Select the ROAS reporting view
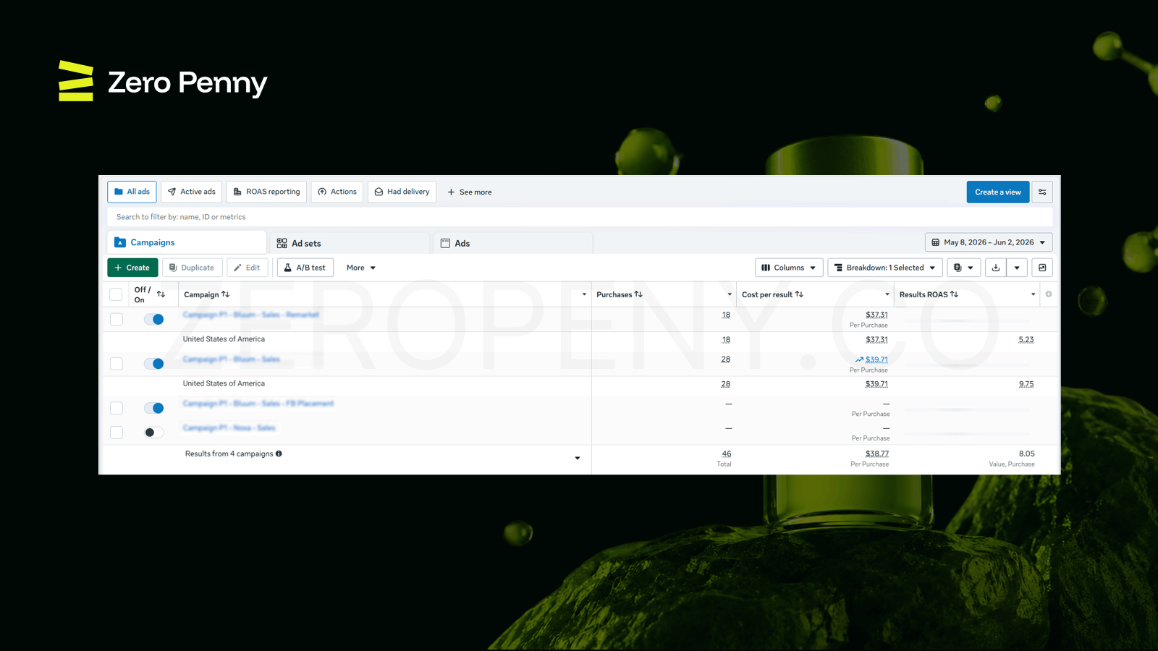The height and width of the screenshot is (651, 1158). 267,192
